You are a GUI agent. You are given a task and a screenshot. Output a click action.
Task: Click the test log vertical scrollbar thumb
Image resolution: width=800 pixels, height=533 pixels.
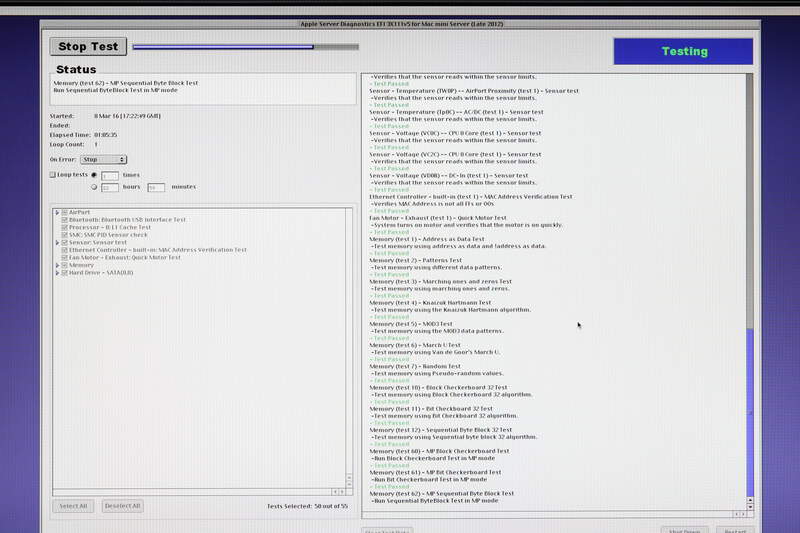point(751,370)
